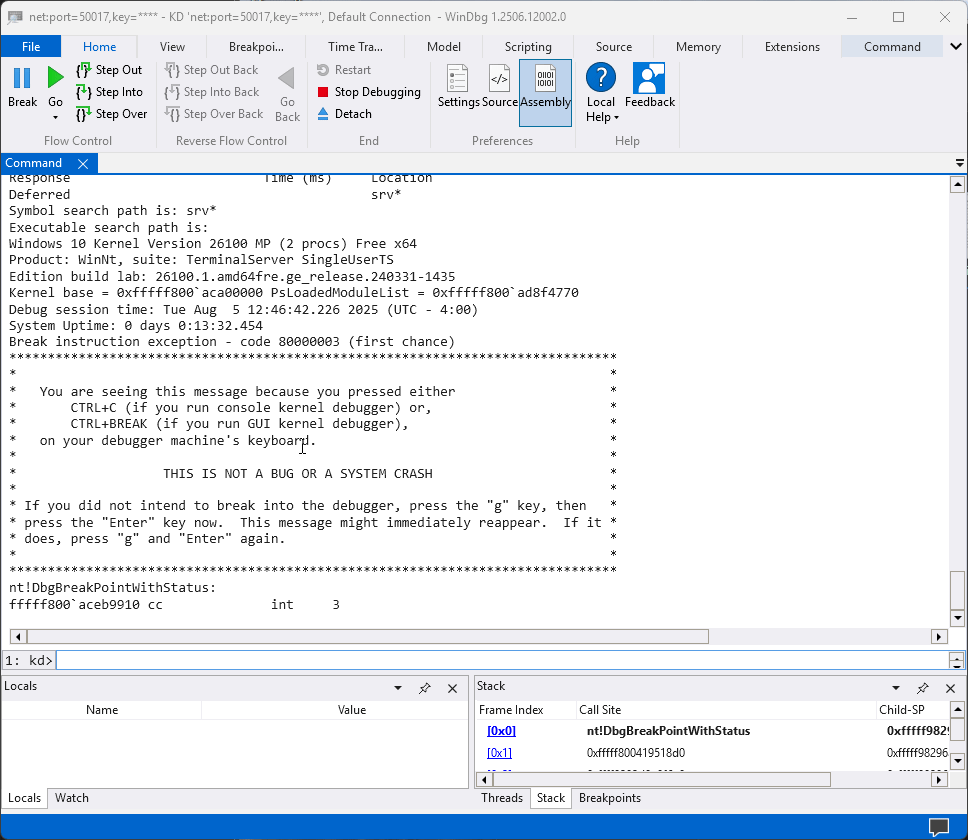968x840 pixels.
Task: Open the File menu
Action: (31, 47)
